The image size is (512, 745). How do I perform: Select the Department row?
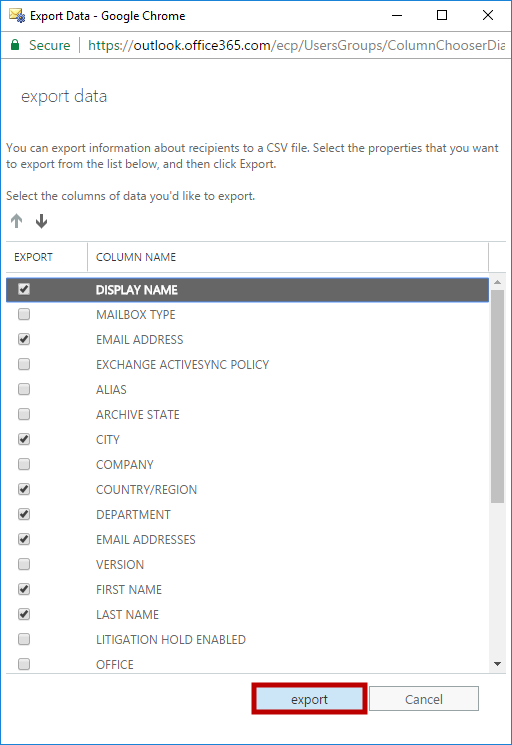(247, 515)
